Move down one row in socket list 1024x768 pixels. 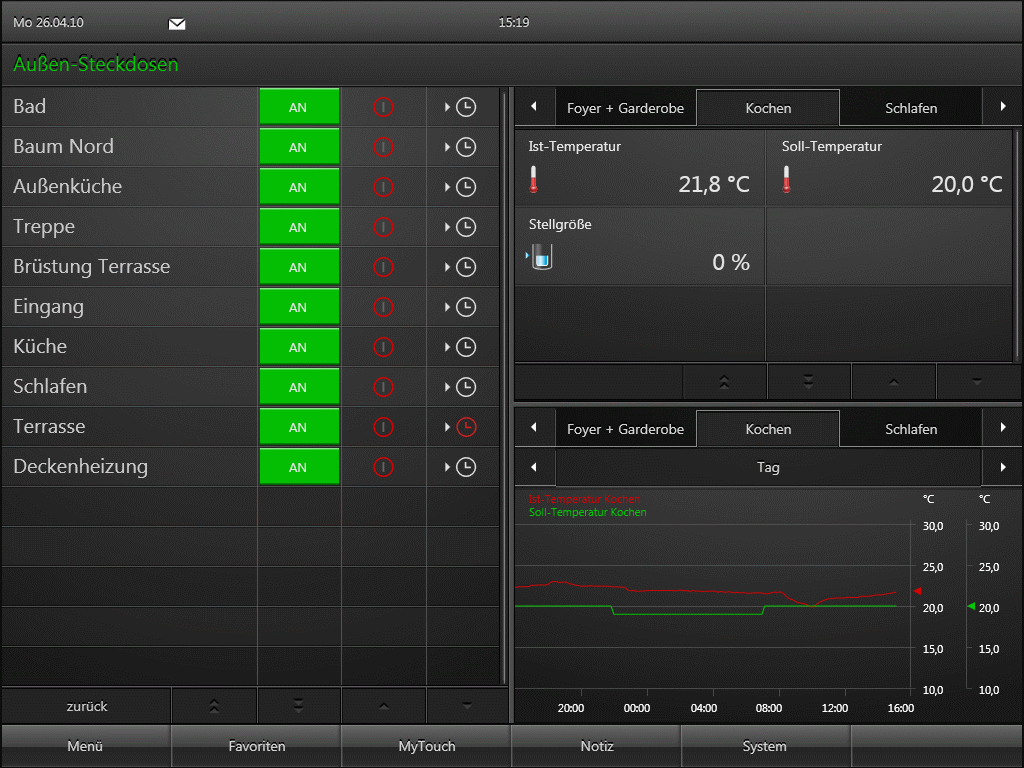[x=466, y=706]
